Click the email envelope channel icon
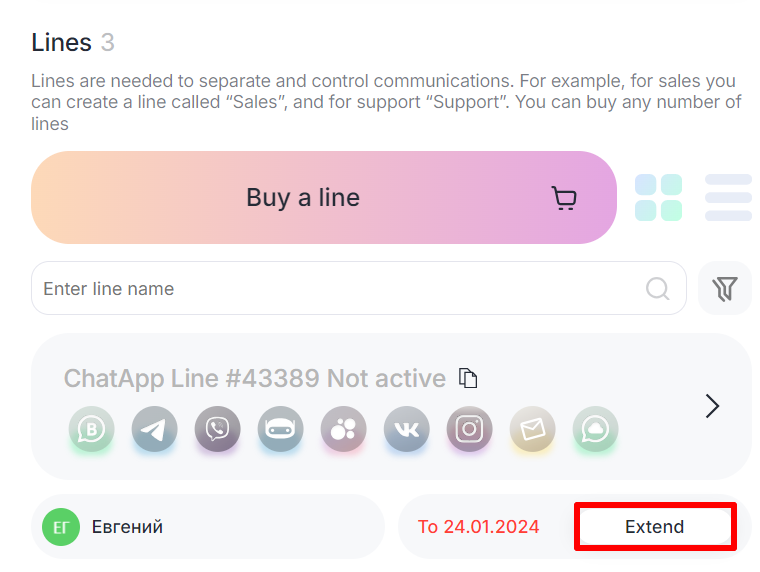Screen dimensions: 760x572 (532, 430)
